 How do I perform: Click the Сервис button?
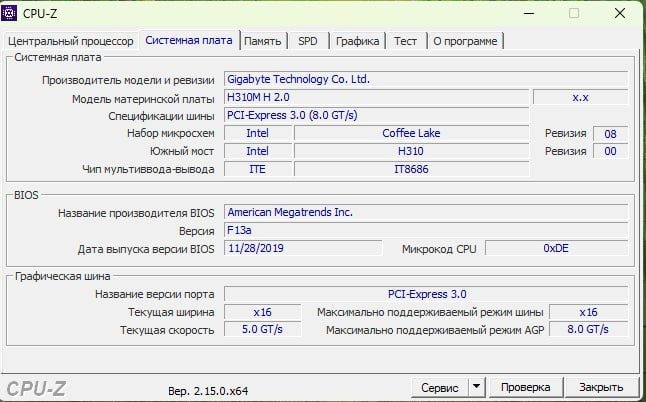440,388
